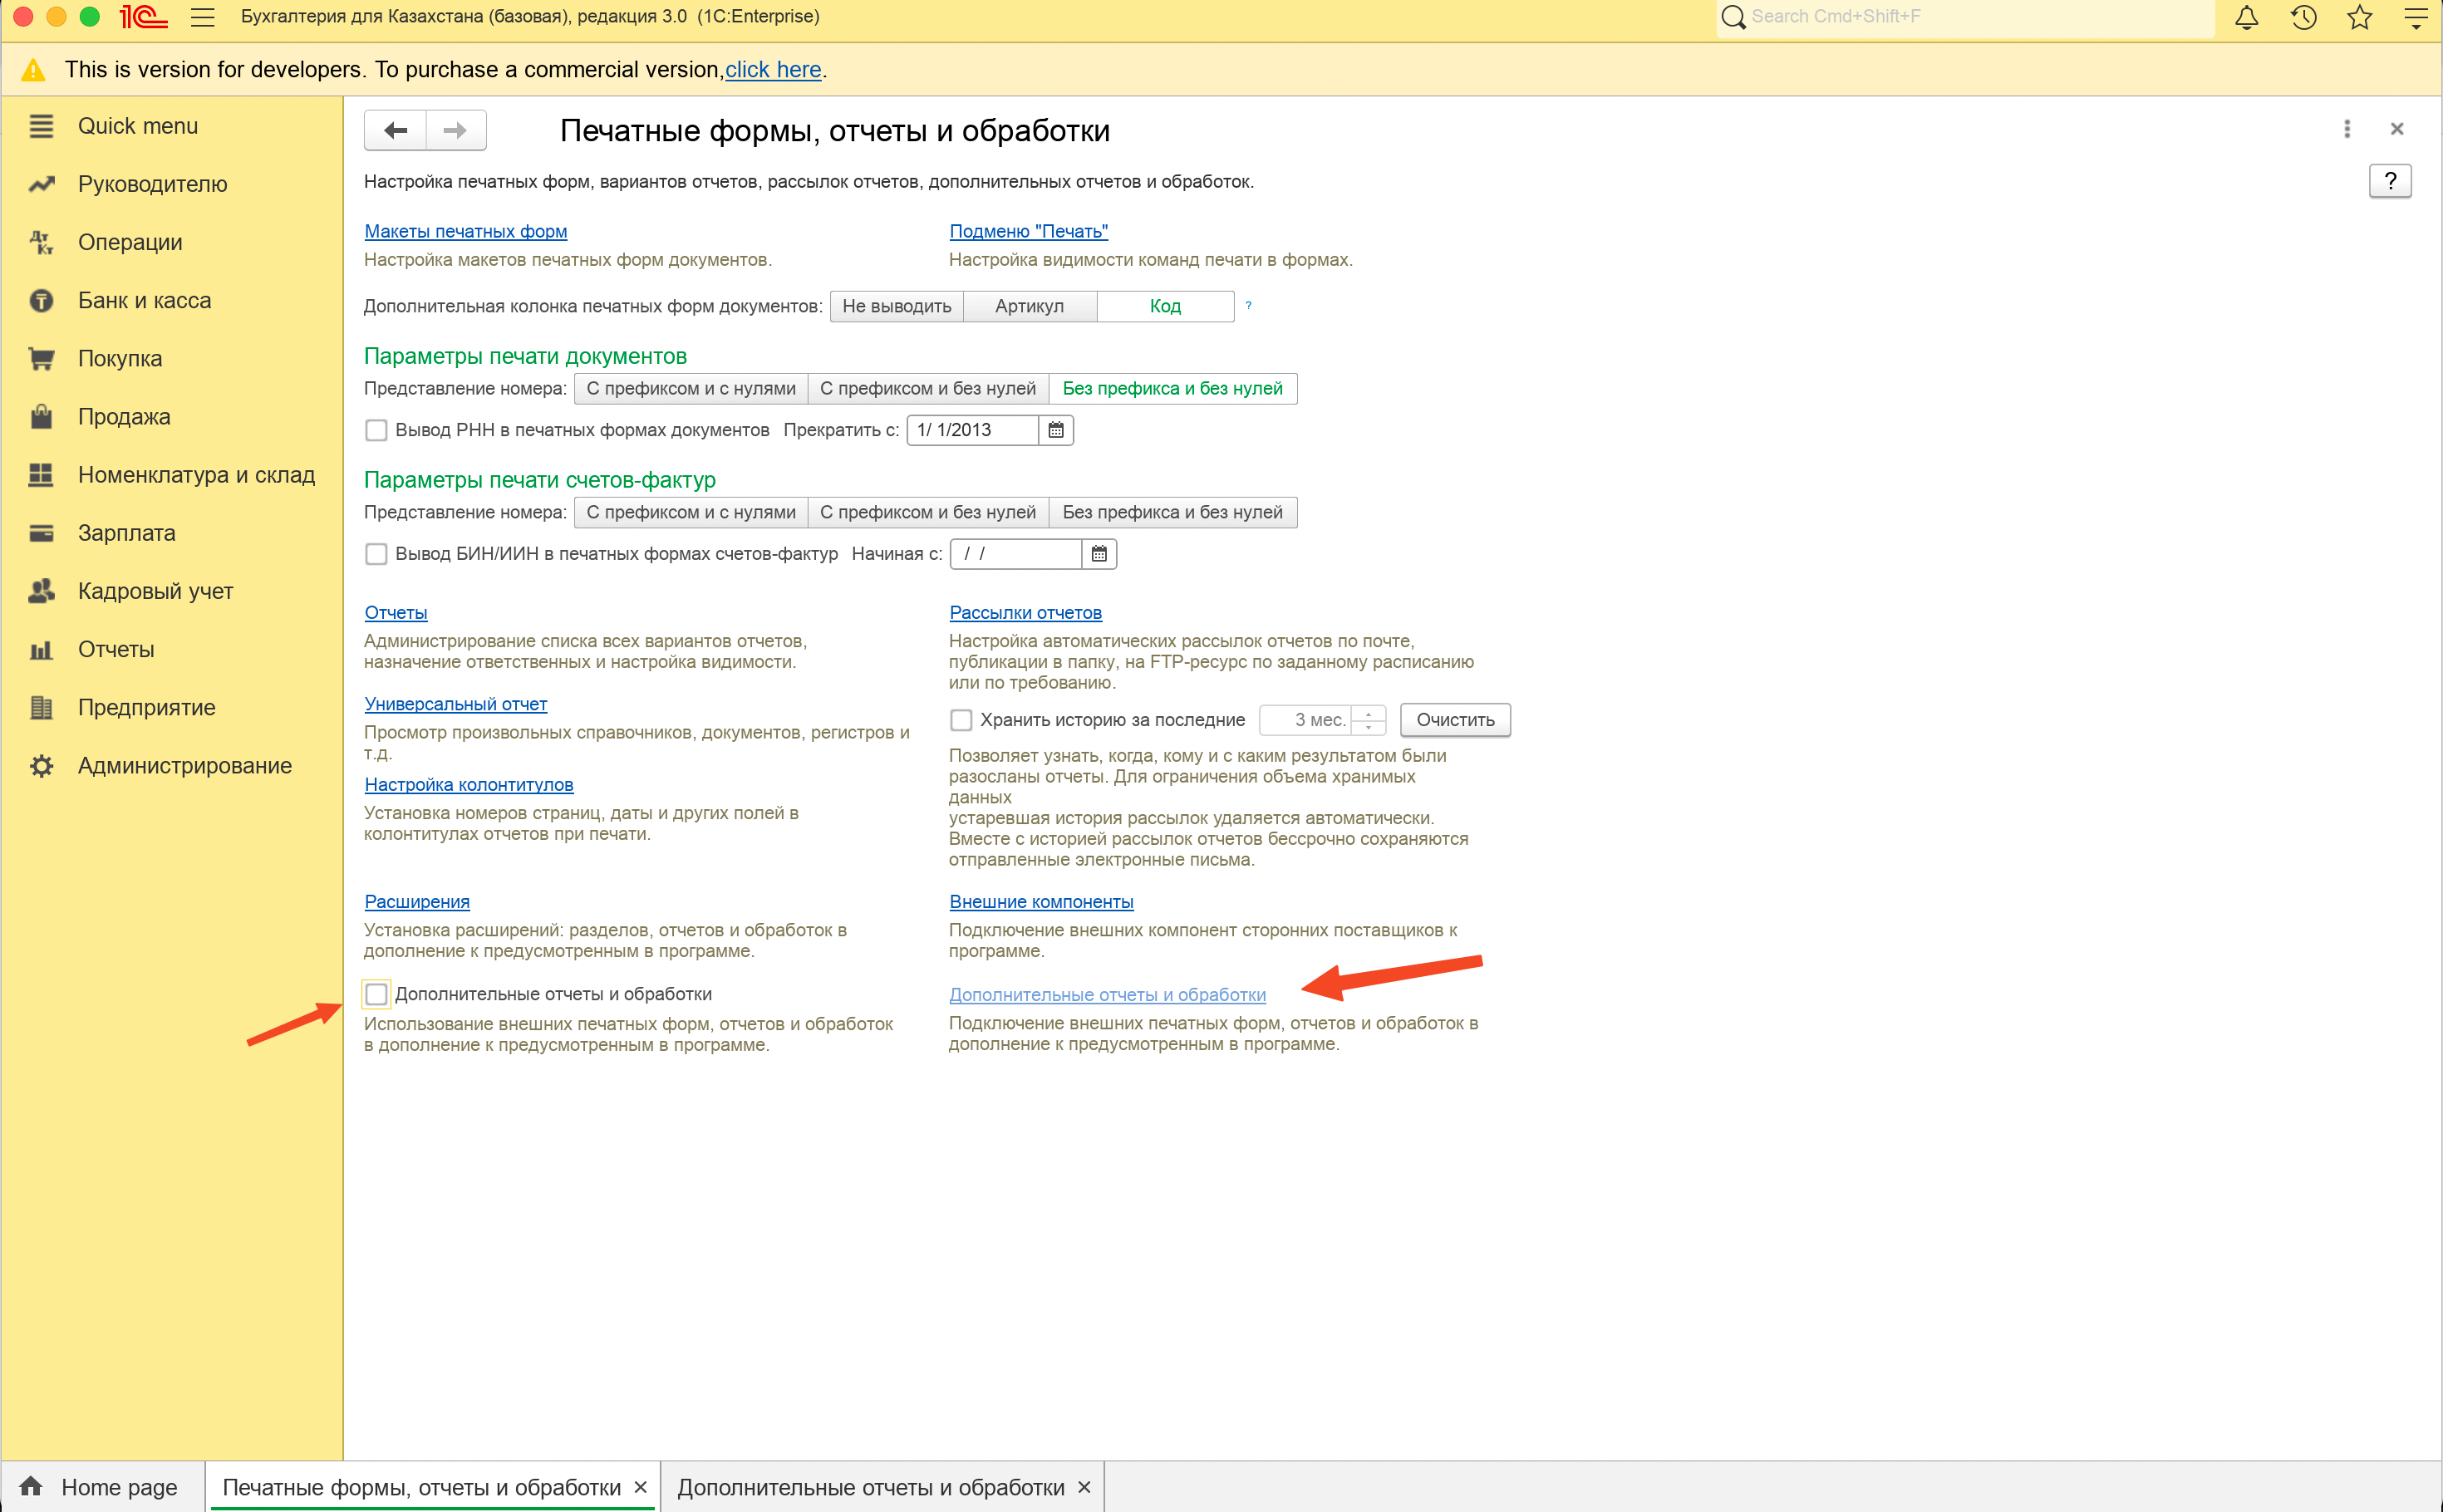Enable Дополнительные отчеты и обработки checkbox
Screen dimensions: 2443x1512
click(376, 994)
